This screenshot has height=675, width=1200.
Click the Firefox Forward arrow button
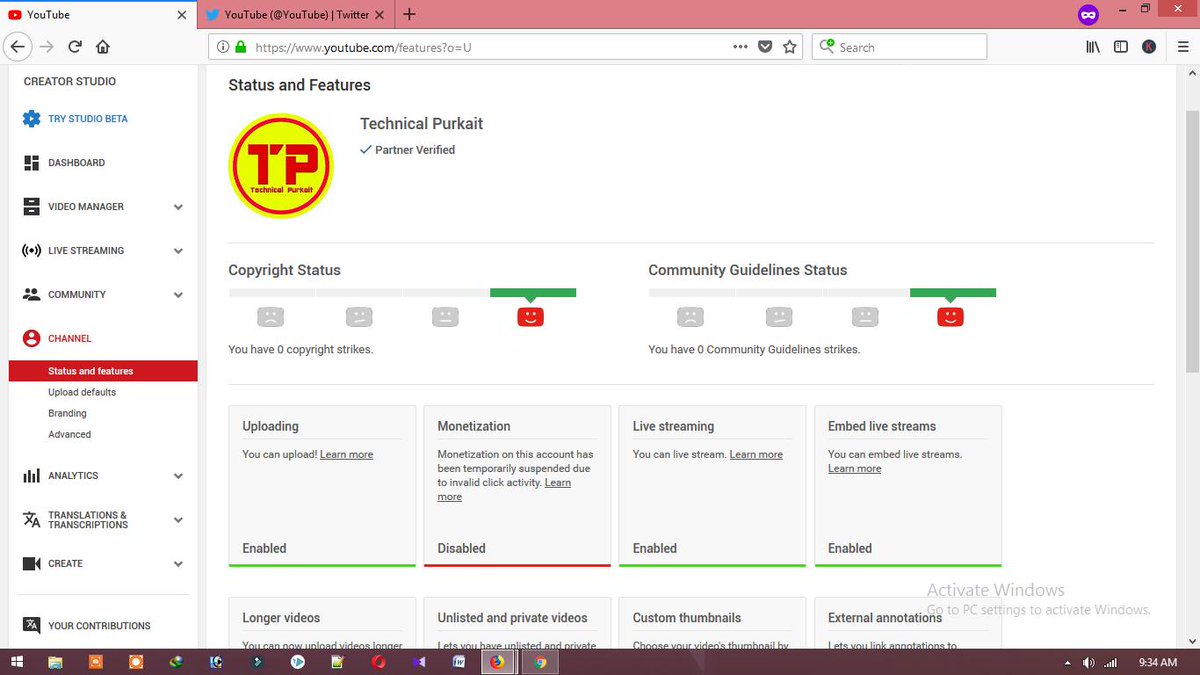pyautogui.click(x=47, y=47)
